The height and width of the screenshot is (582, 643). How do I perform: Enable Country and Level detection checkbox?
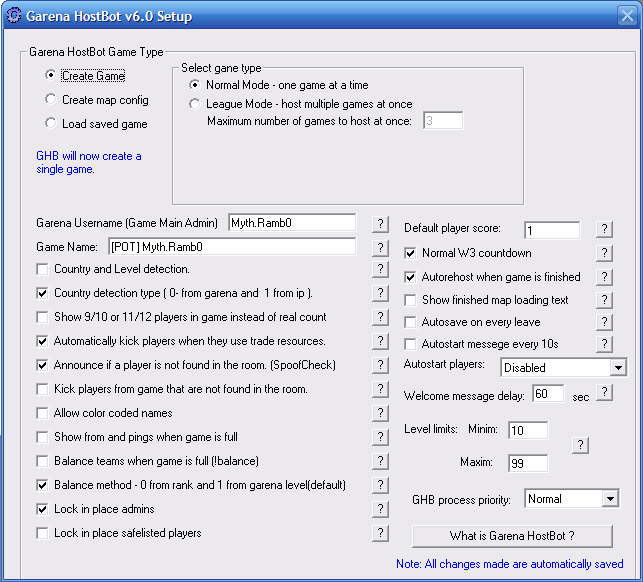pos(42,269)
